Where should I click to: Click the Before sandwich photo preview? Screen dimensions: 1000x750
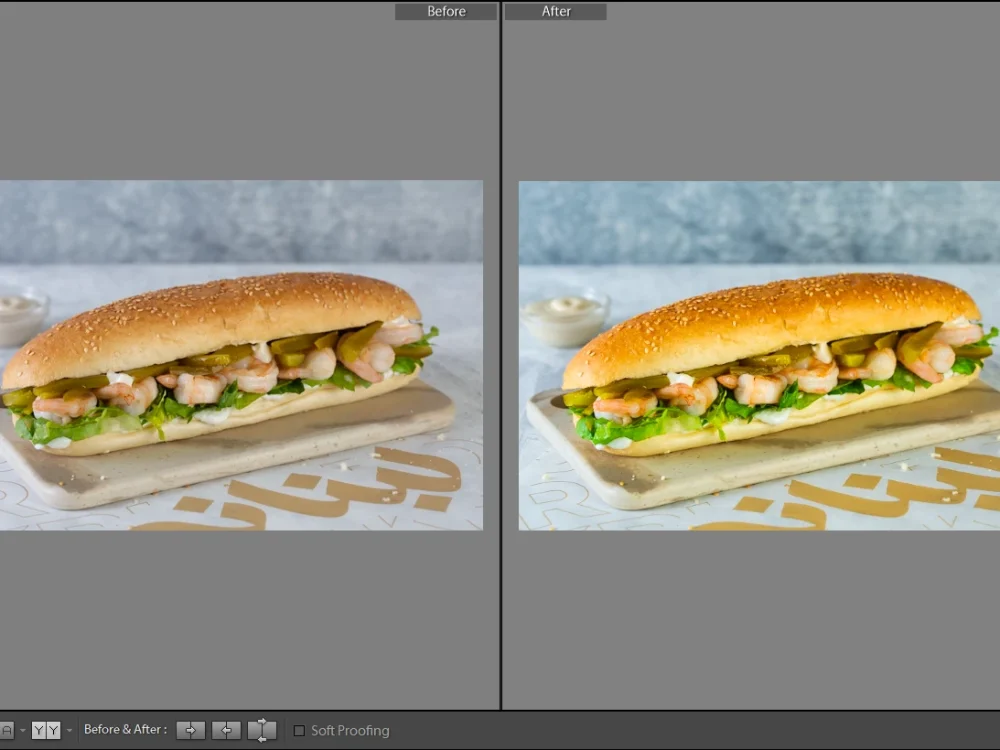coord(241,355)
